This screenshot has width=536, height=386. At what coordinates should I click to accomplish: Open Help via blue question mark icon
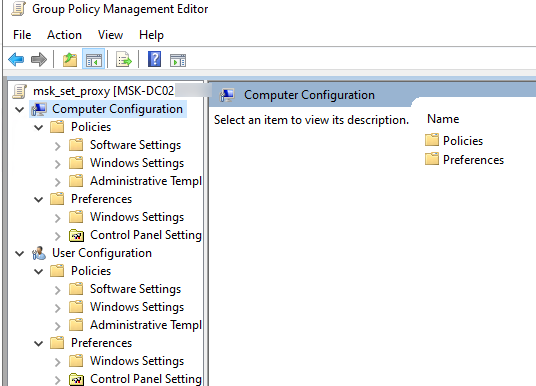coord(155,59)
